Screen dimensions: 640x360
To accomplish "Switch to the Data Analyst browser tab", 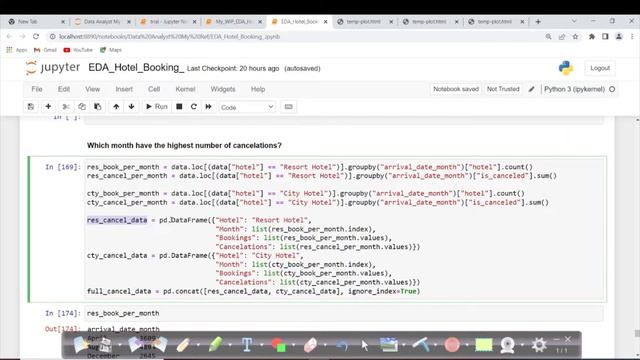I will [x=101, y=21].
